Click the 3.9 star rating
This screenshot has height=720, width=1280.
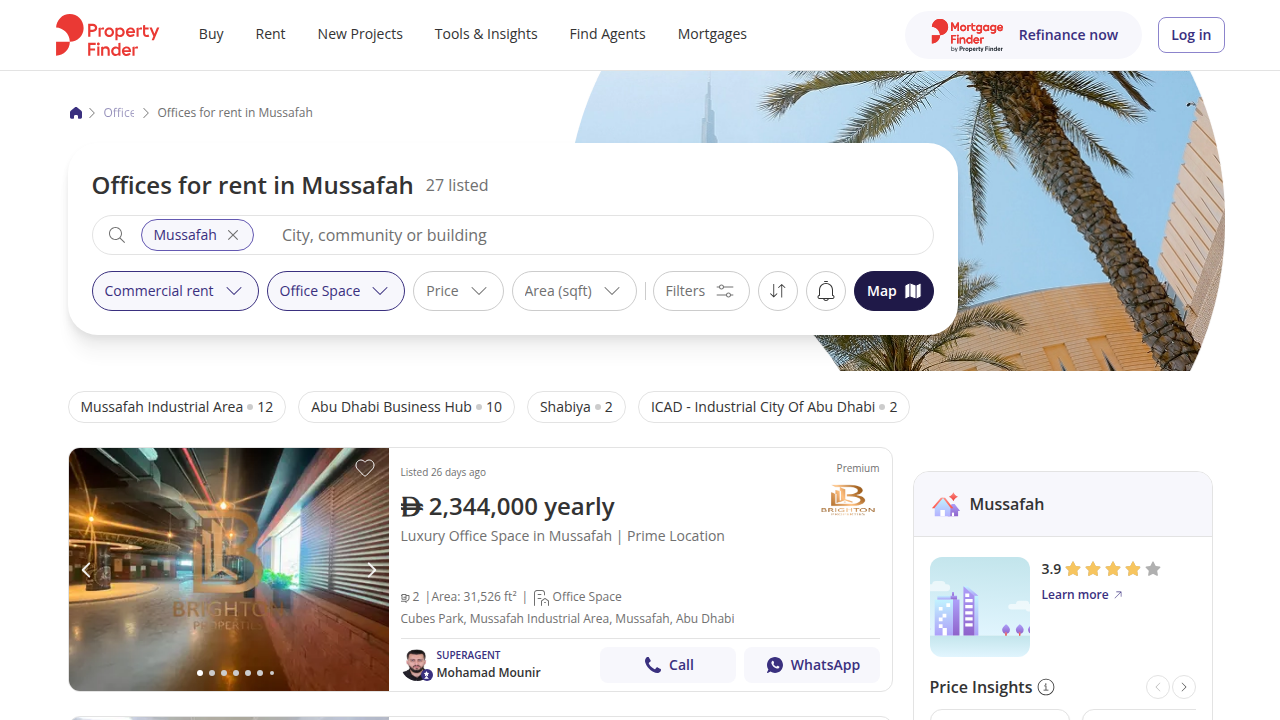click(x=1101, y=569)
